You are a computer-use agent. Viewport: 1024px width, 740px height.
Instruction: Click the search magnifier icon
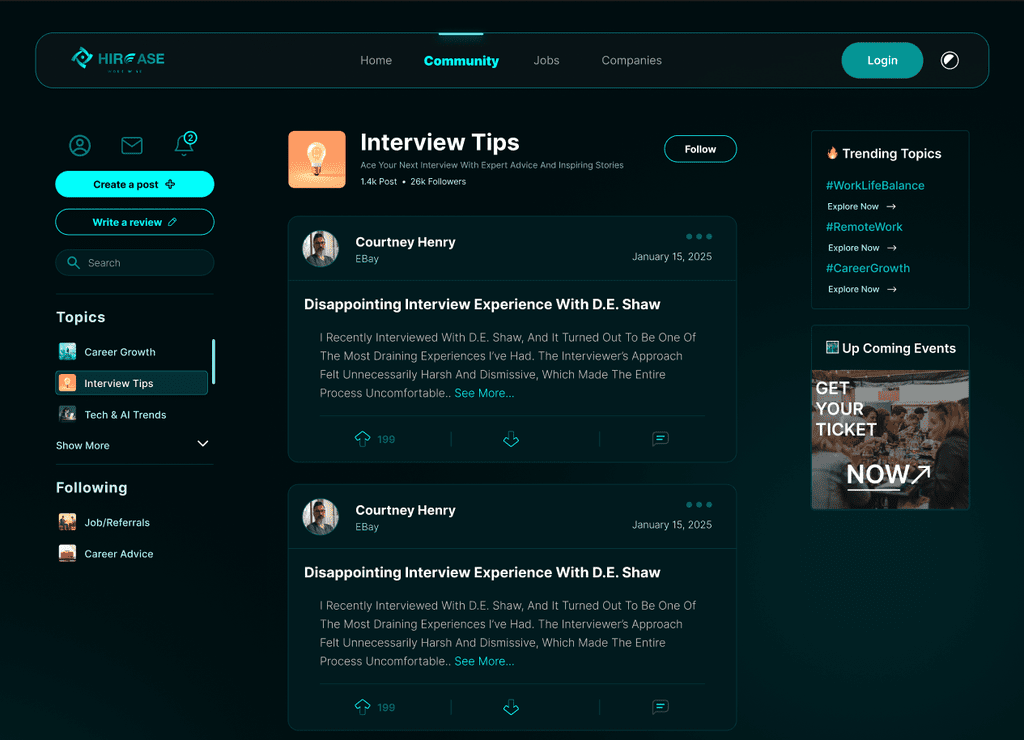73,263
